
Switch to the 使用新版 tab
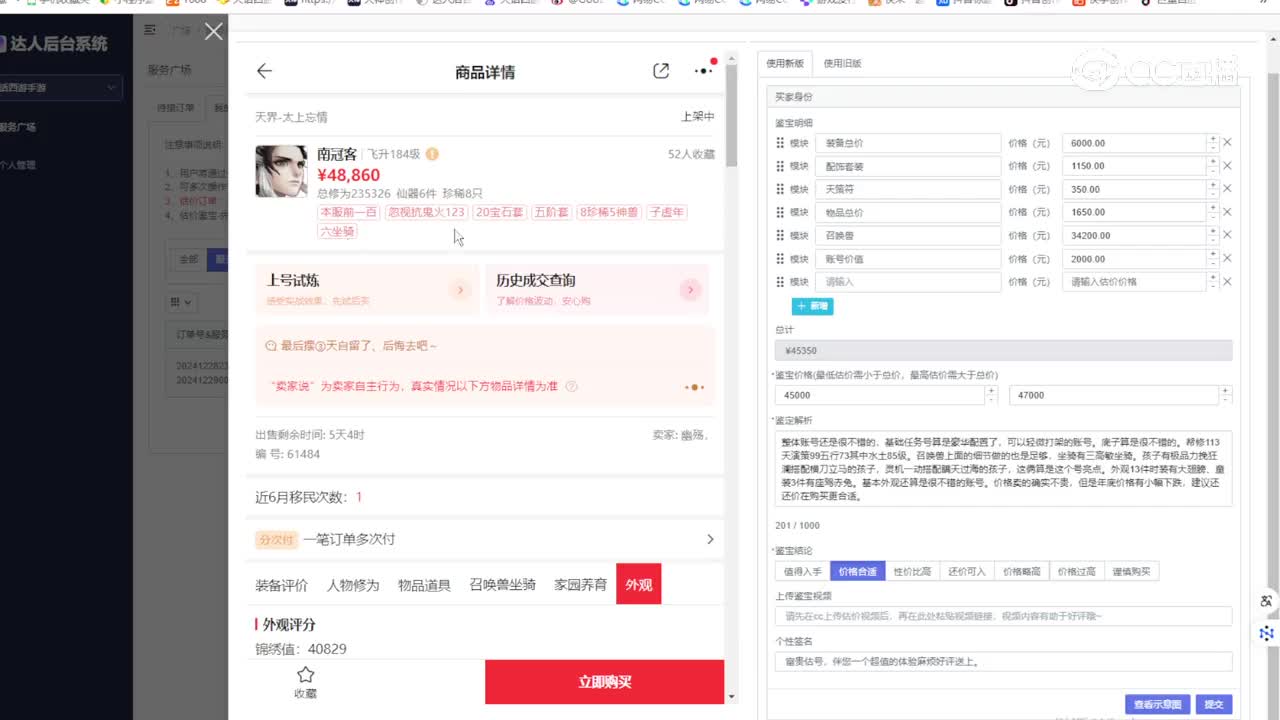coord(785,63)
